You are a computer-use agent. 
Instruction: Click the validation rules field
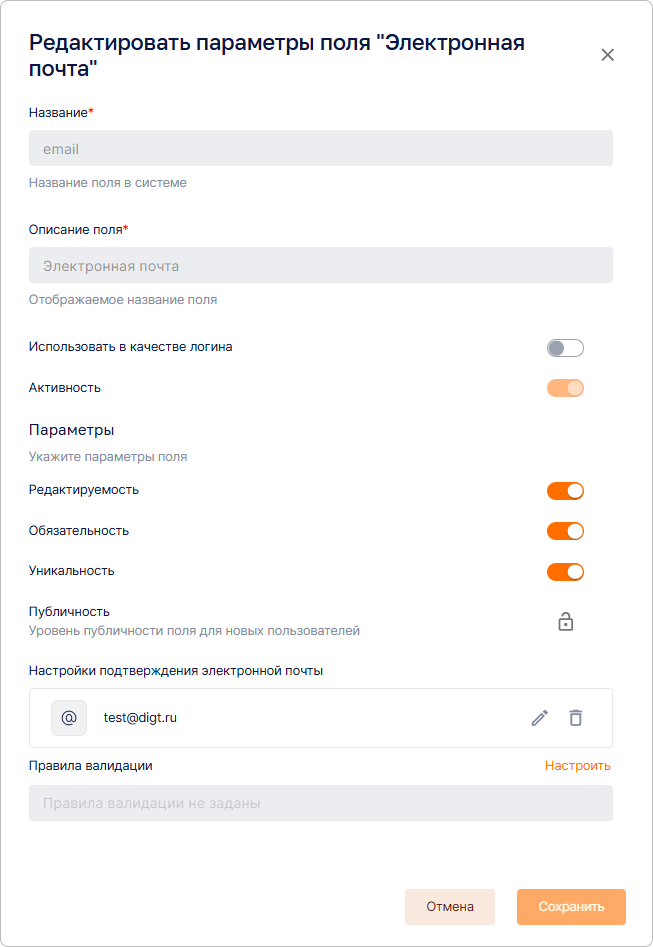[320, 803]
